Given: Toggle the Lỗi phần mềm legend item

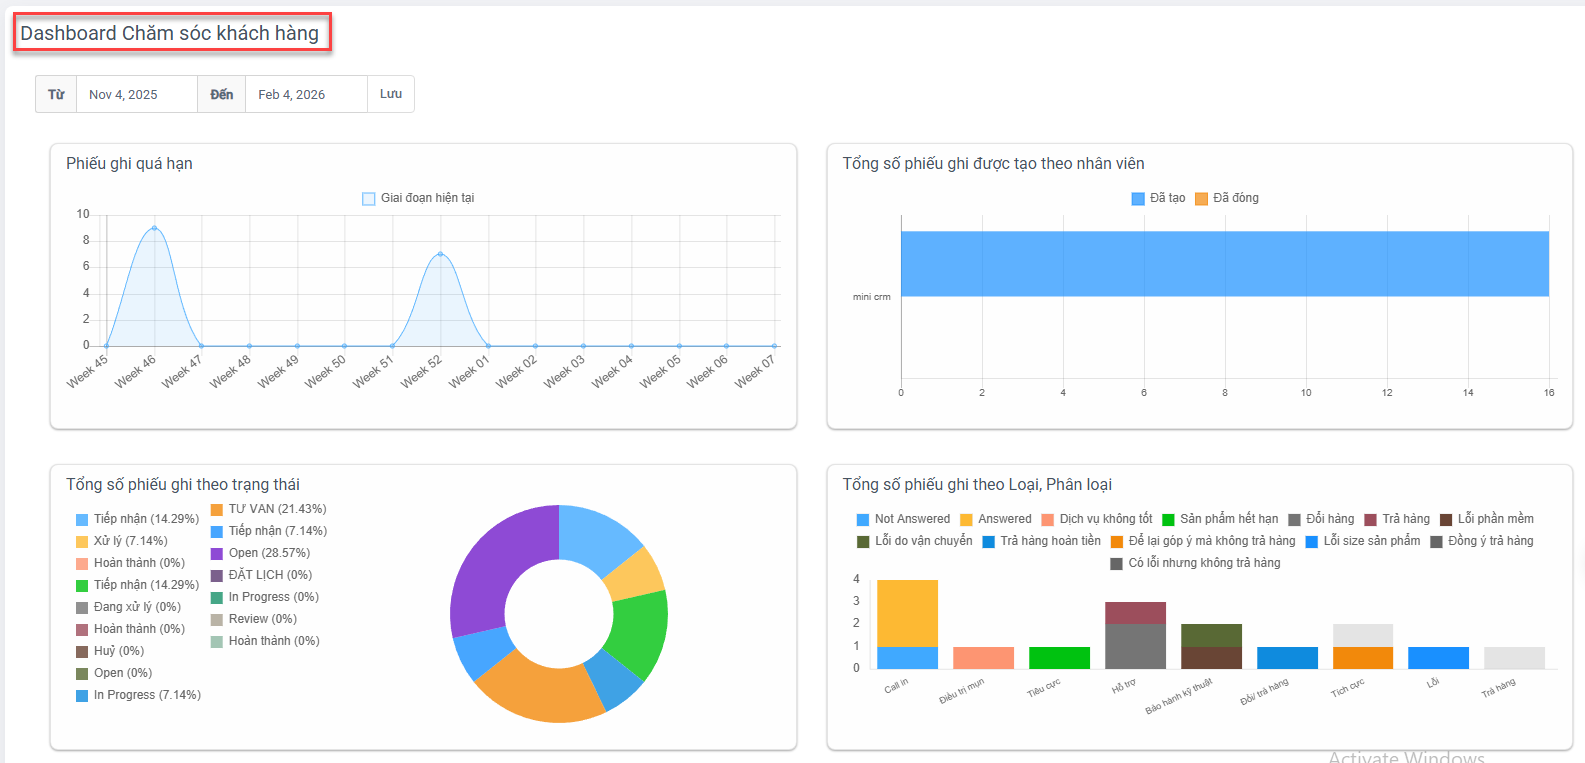Looking at the screenshot, I should (x=1486, y=519).
